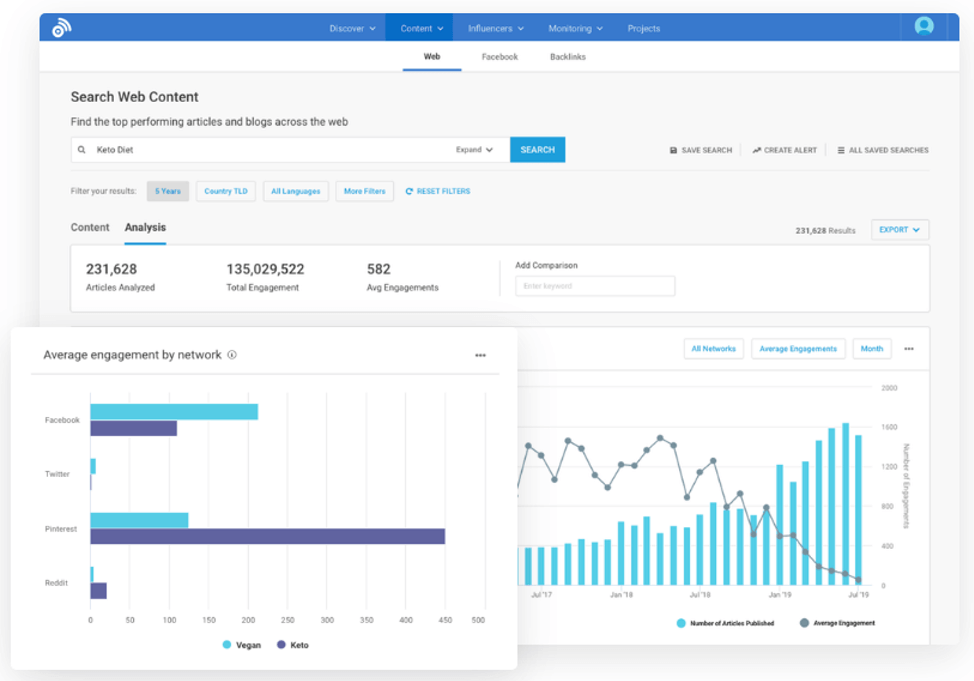
Task: Click the Reset Filters refresh icon
Action: pos(409,191)
